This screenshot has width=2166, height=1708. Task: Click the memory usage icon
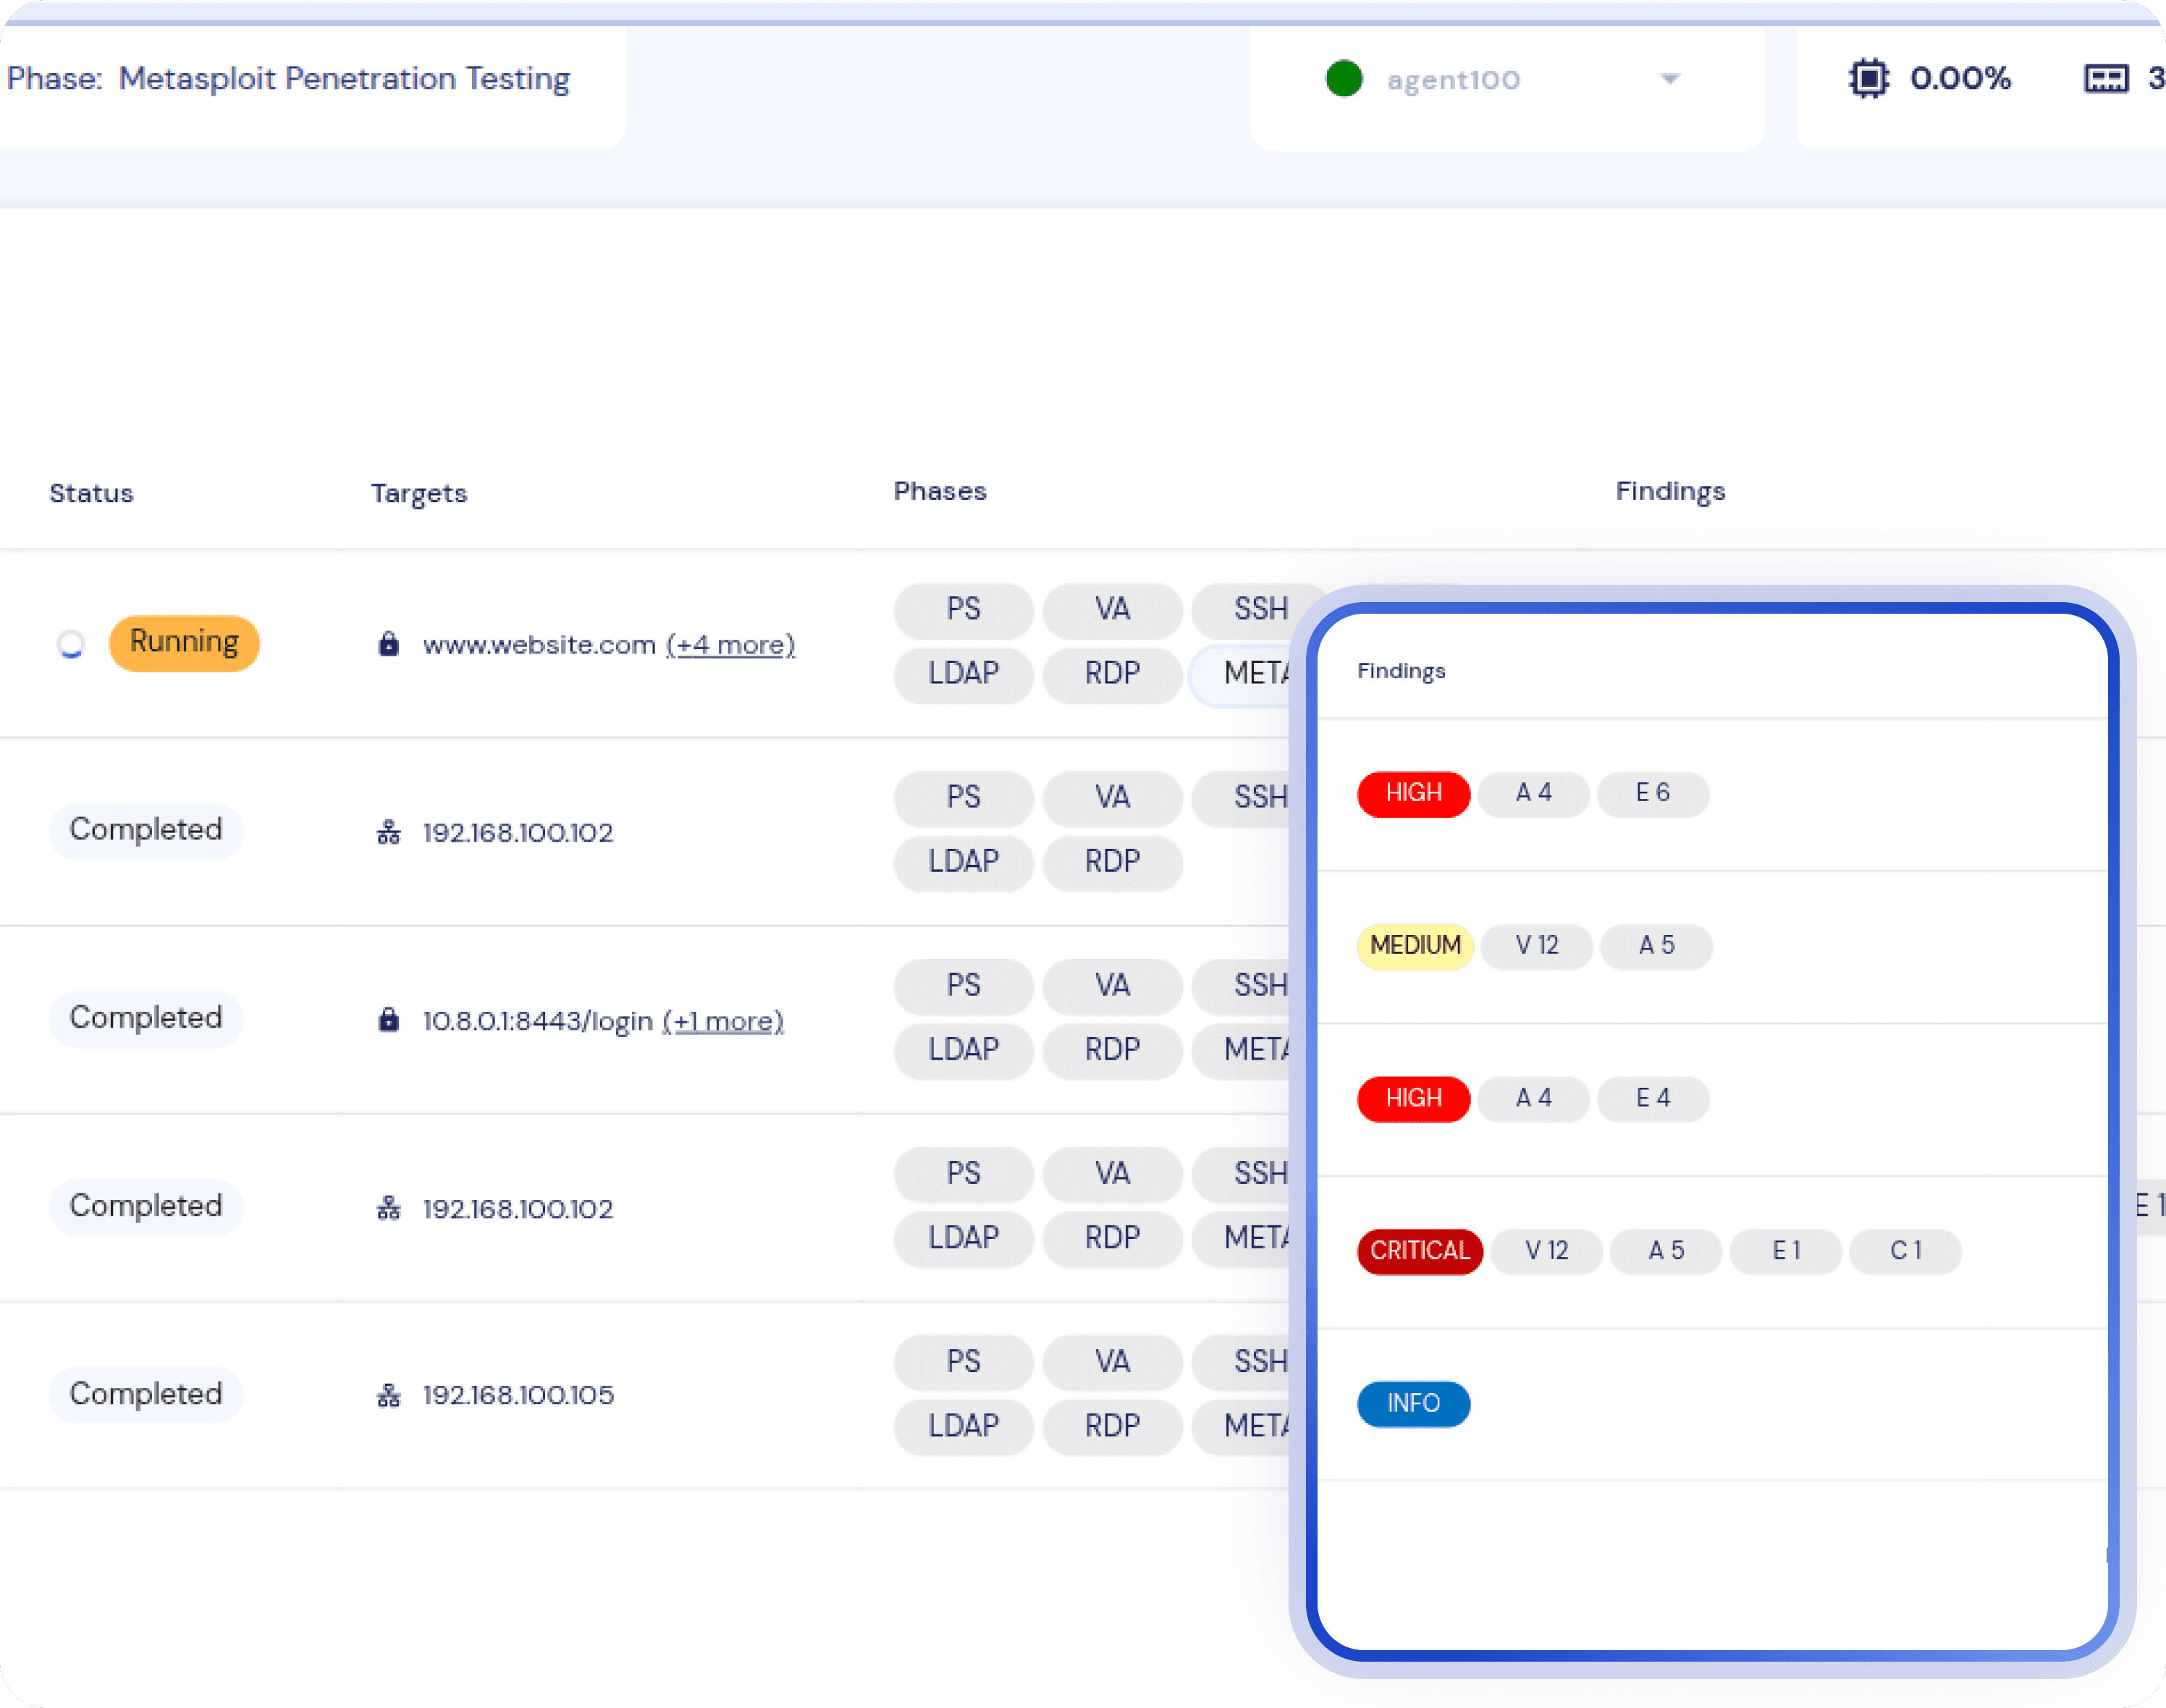click(x=2106, y=79)
